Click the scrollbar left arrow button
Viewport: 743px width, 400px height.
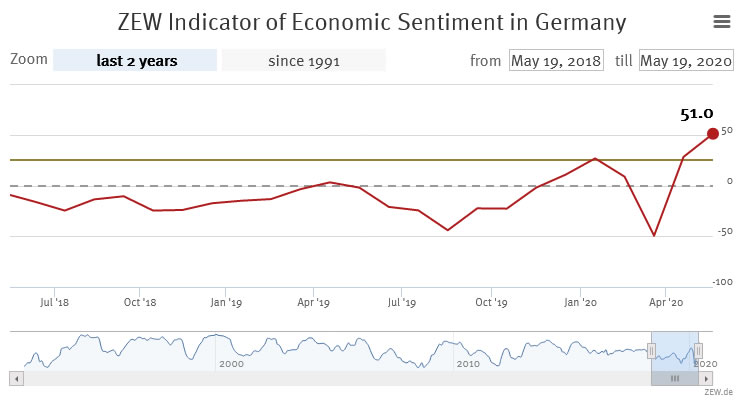click(x=15, y=379)
